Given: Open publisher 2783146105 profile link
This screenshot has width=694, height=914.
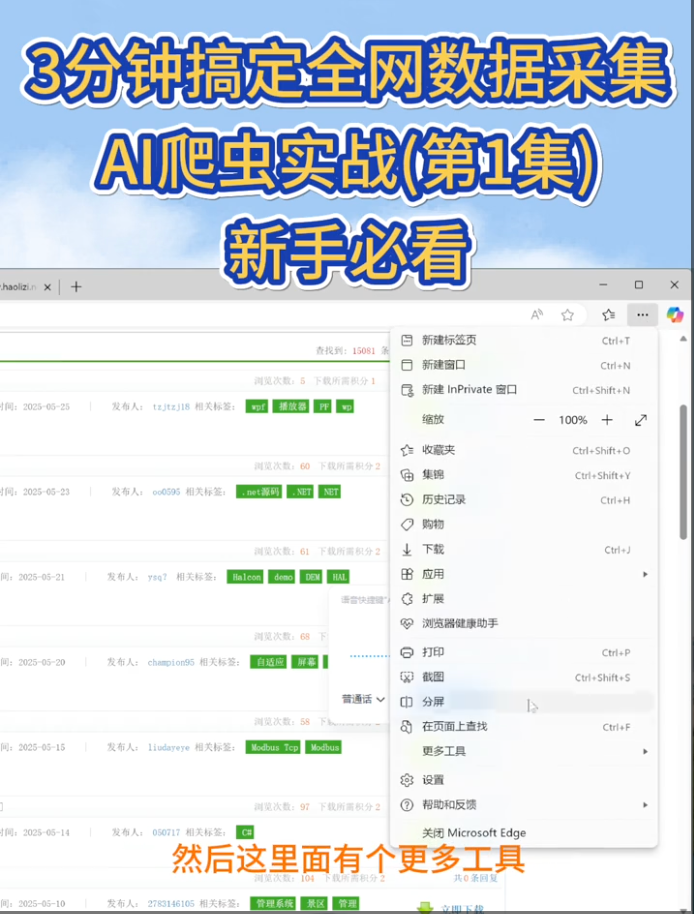Looking at the screenshot, I should (x=171, y=904).
